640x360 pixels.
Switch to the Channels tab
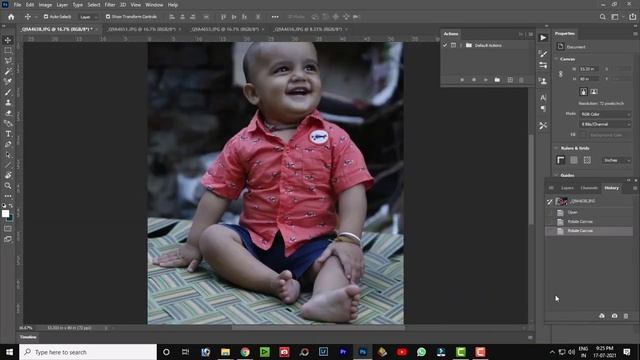coord(589,188)
